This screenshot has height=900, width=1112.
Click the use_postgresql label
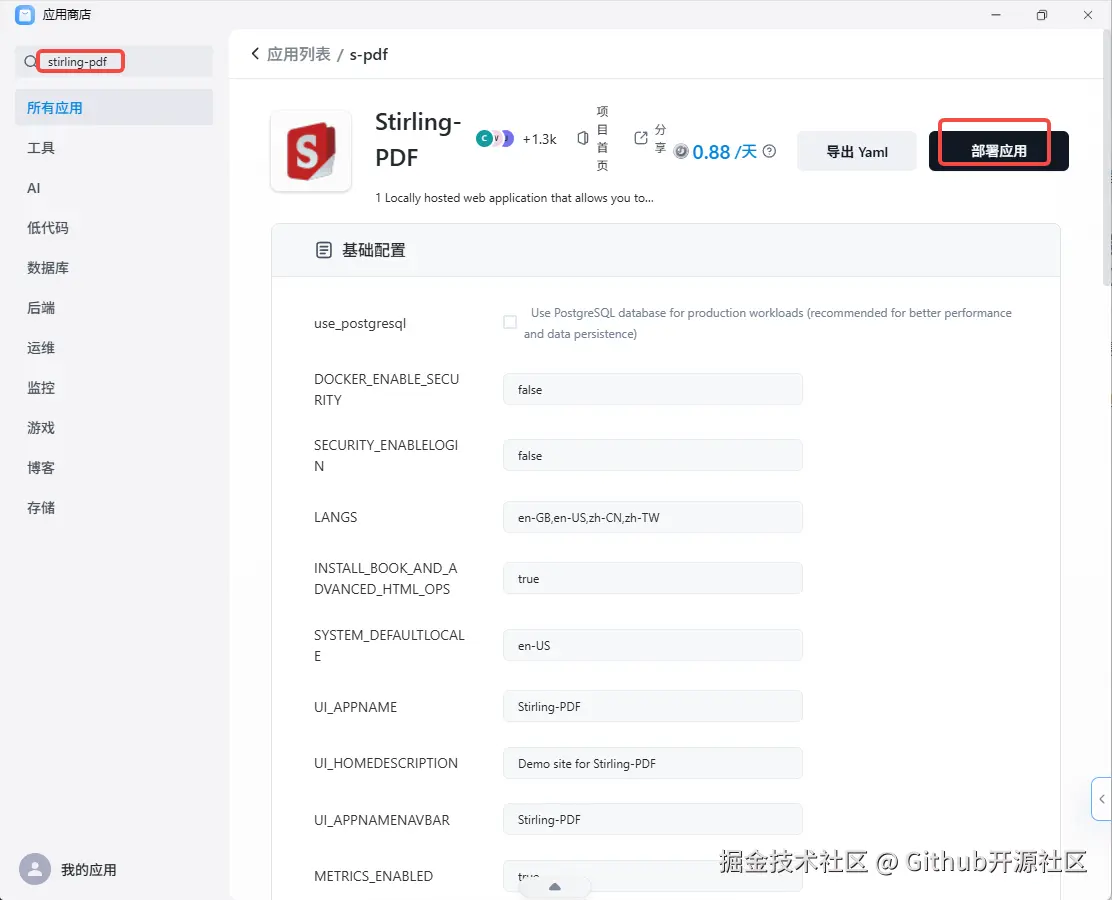(360, 323)
